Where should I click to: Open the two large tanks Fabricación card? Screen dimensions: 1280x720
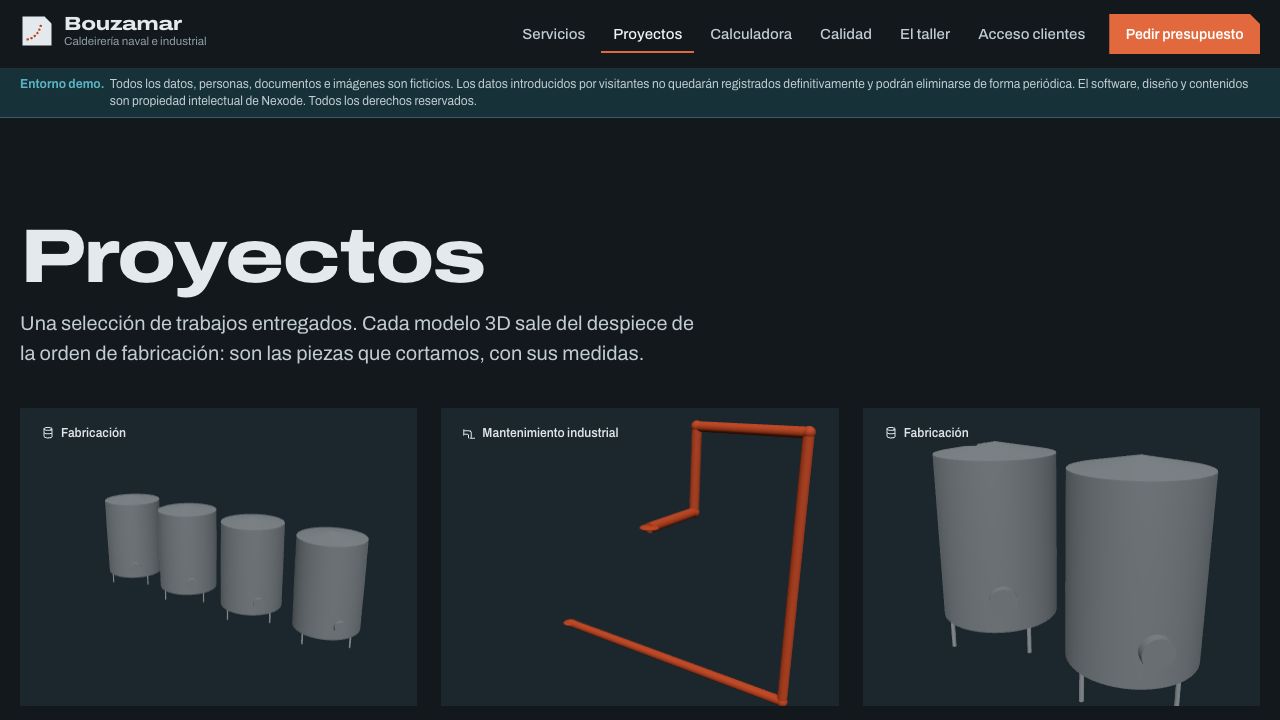pyautogui.click(x=1061, y=557)
